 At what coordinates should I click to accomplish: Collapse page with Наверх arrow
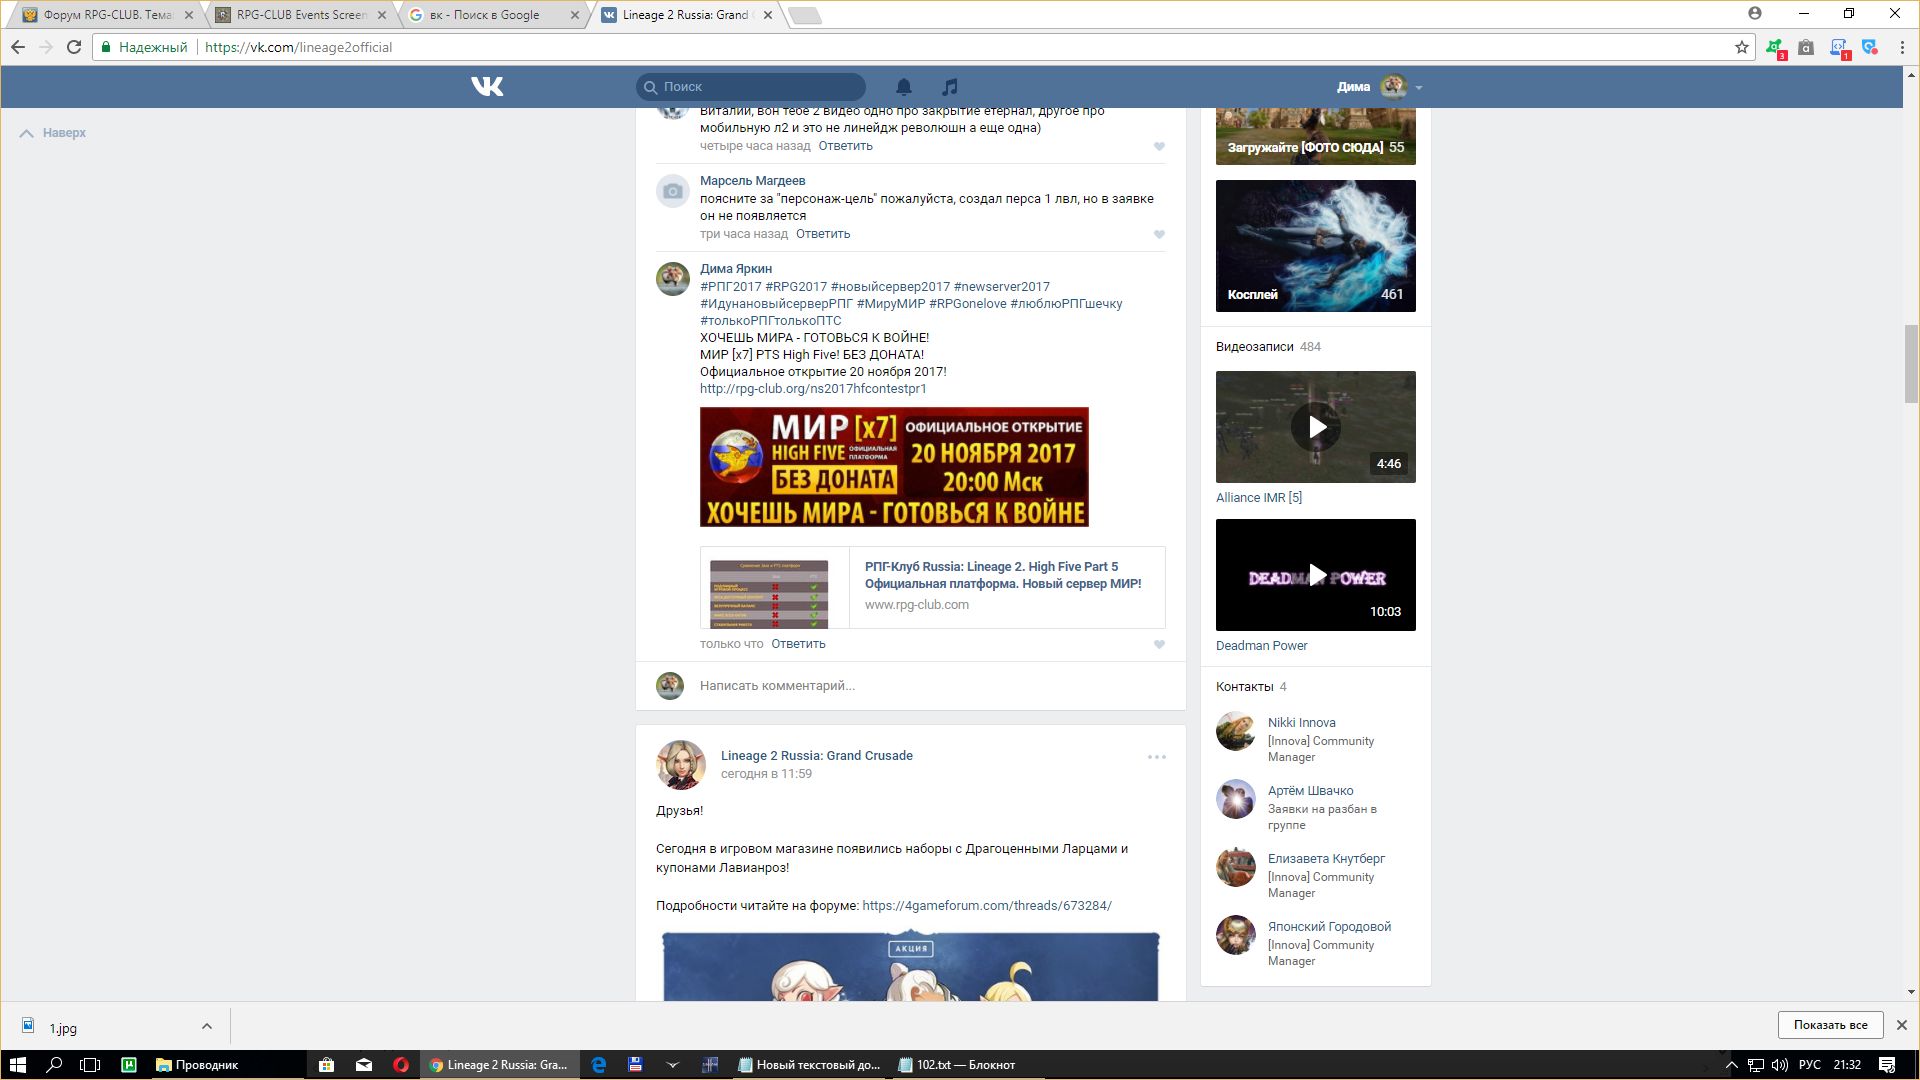coord(53,133)
